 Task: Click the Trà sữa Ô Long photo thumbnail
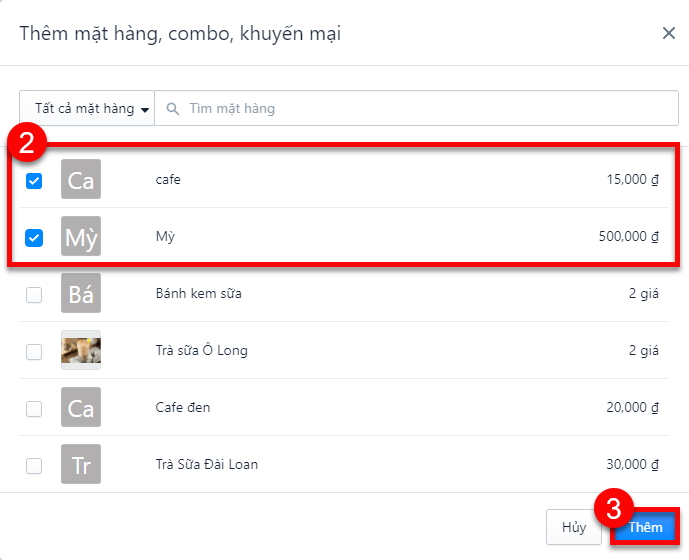(81, 350)
